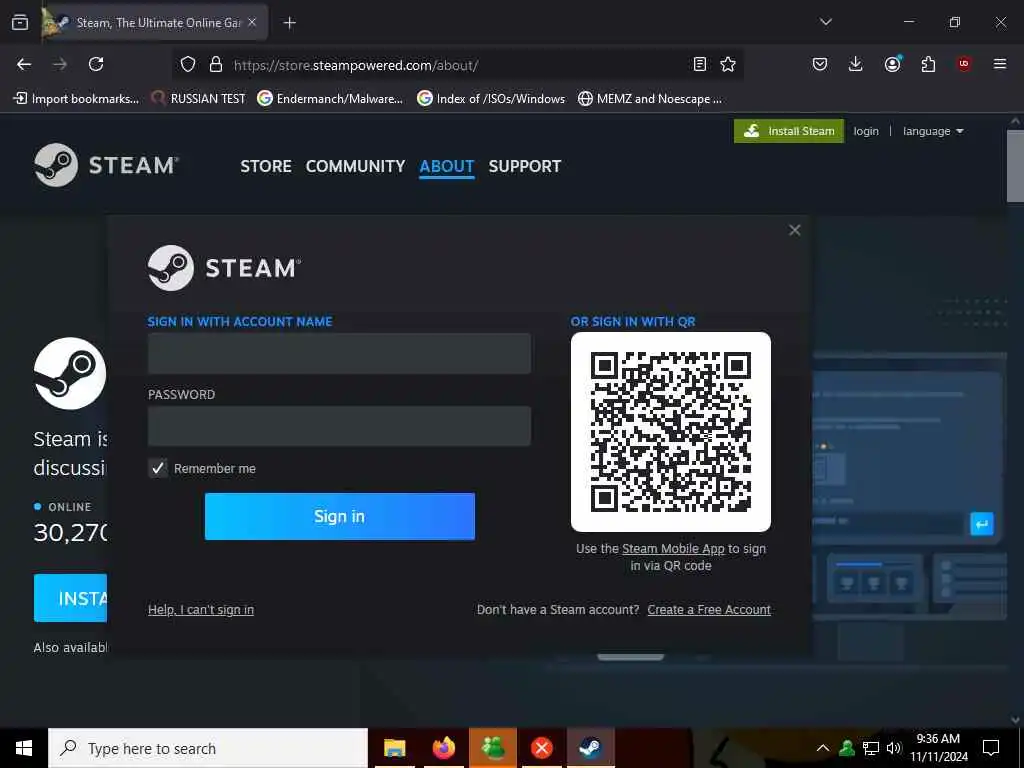Image resolution: width=1024 pixels, height=768 pixels.
Task: Open File Explorer from taskbar
Action: (394, 748)
